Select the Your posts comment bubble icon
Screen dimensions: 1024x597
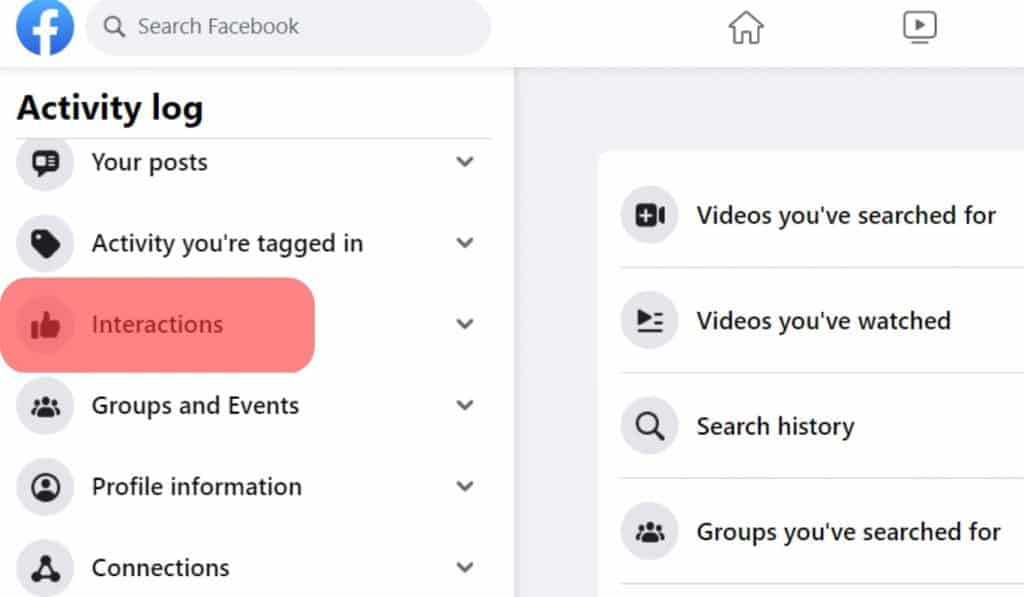click(44, 162)
